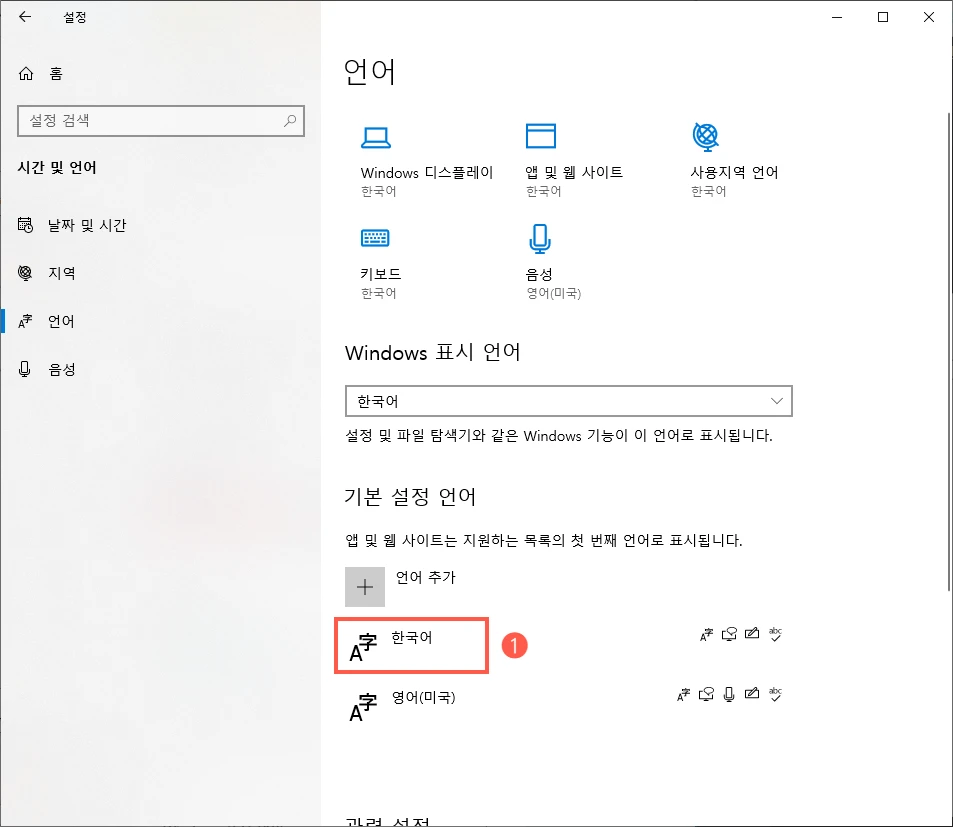Click the 언어 추가 label
This screenshot has height=827, width=953.
coord(425,577)
